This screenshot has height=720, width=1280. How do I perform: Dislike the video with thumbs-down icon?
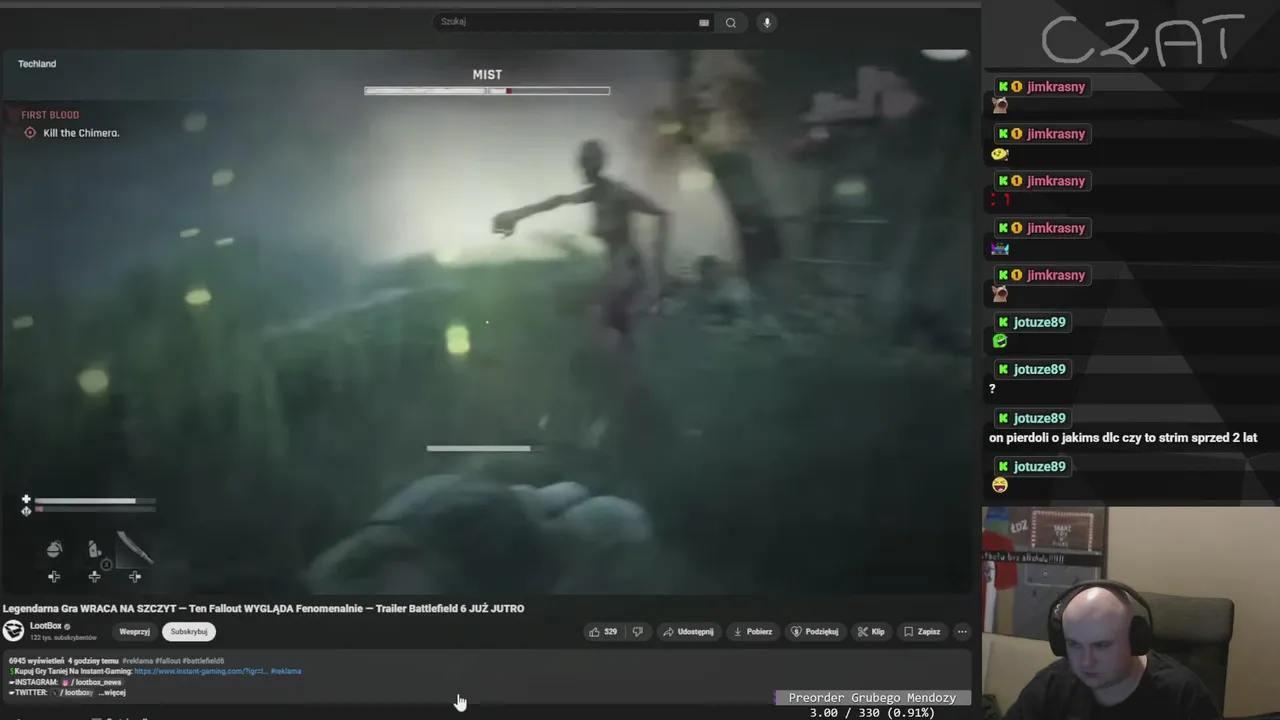point(637,632)
